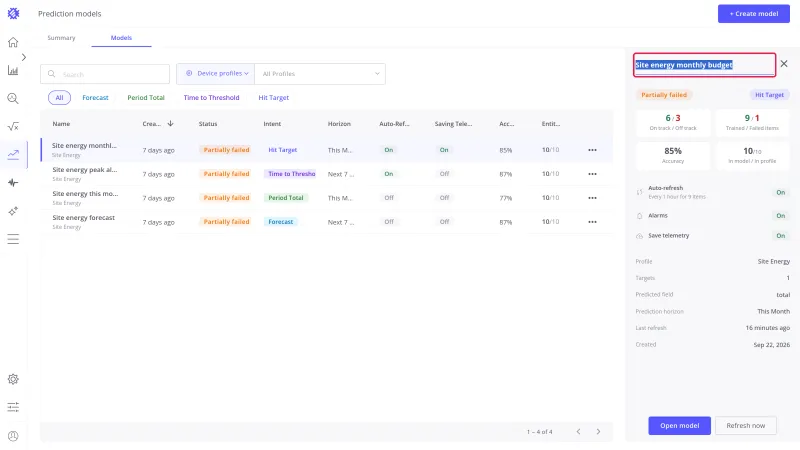800x450 pixels.
Task: Open more actions for Site energy monthly row
Action: [x=592, y=150]
